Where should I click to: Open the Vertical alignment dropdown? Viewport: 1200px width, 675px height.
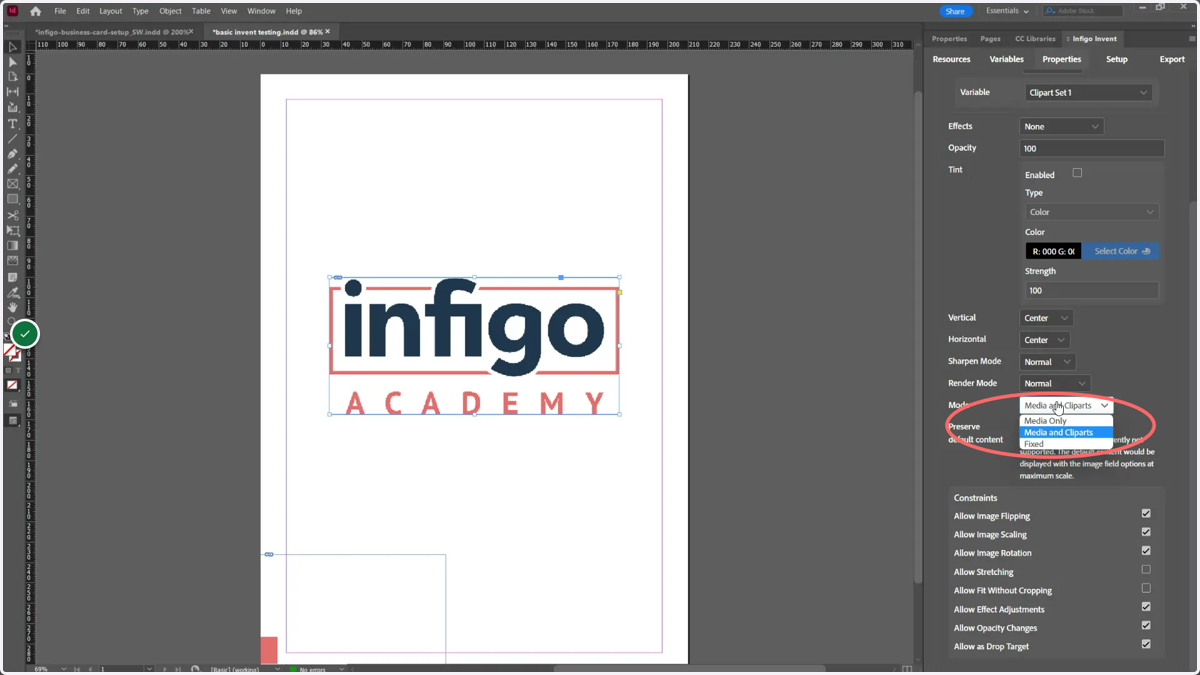pos(1046,318)
